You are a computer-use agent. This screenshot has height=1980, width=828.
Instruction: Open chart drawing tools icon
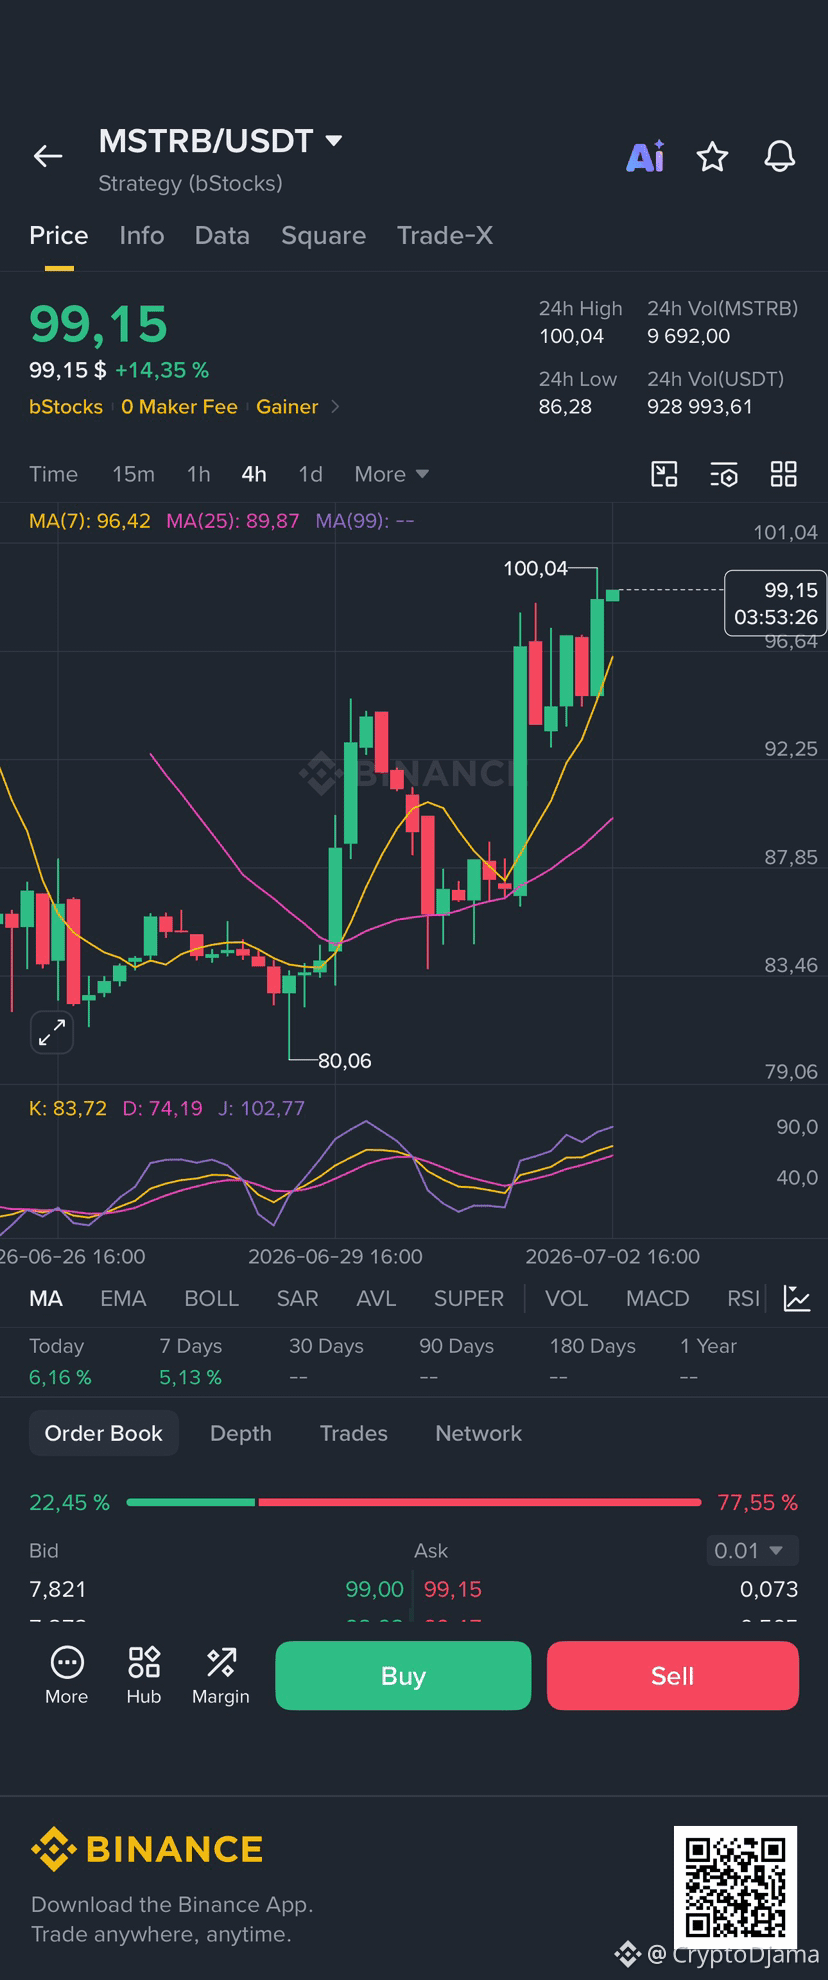click(x=664, y=474)
